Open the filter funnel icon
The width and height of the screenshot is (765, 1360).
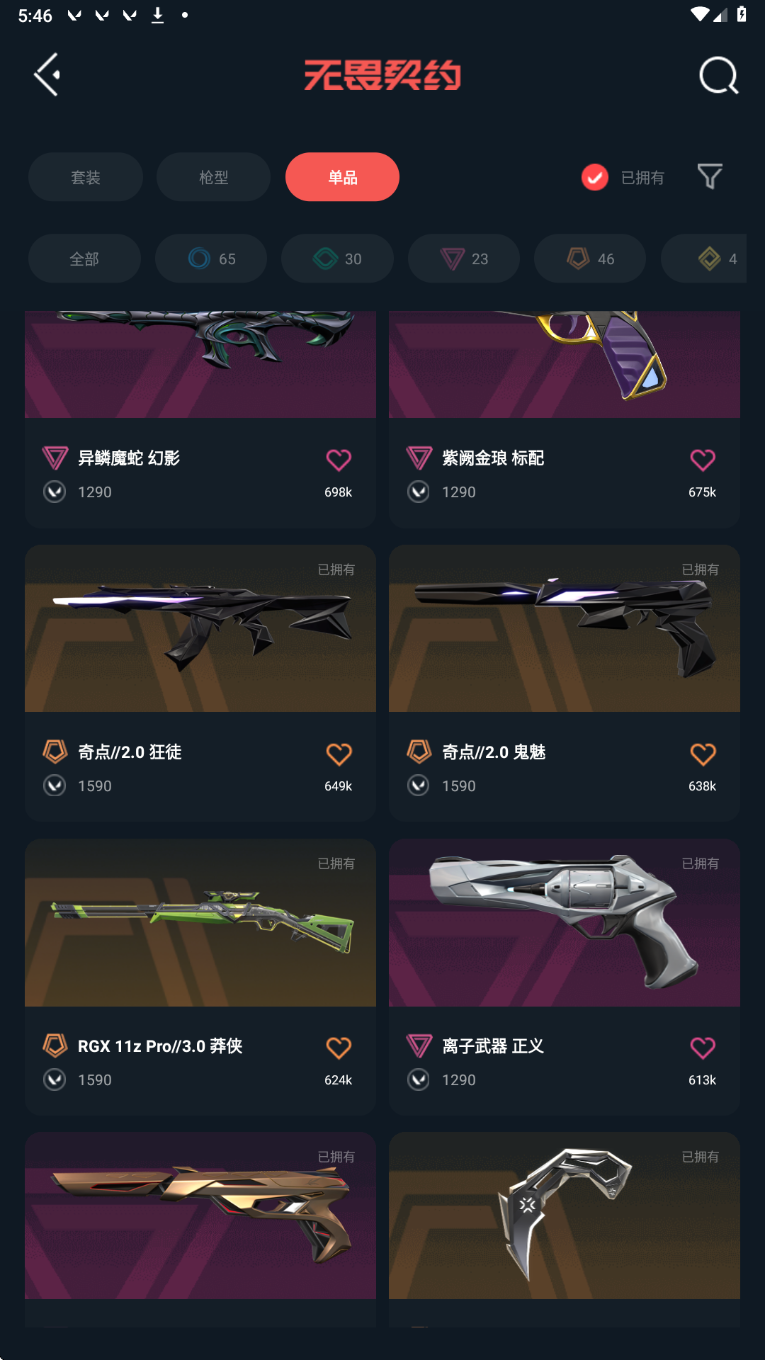click(710, 177)
